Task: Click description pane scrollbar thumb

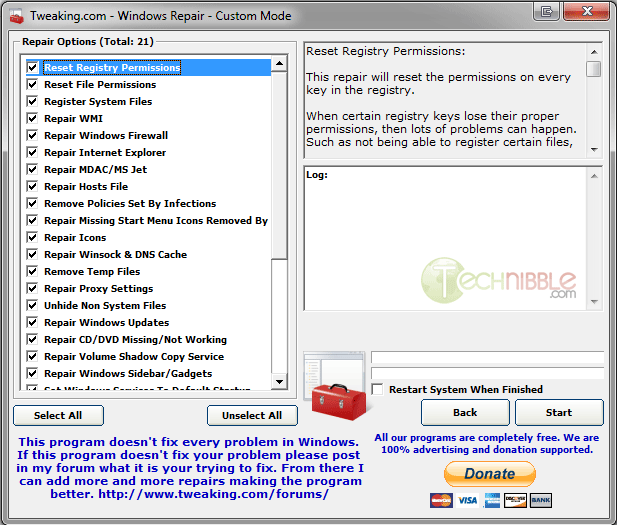Action: (x=594, y=69)
